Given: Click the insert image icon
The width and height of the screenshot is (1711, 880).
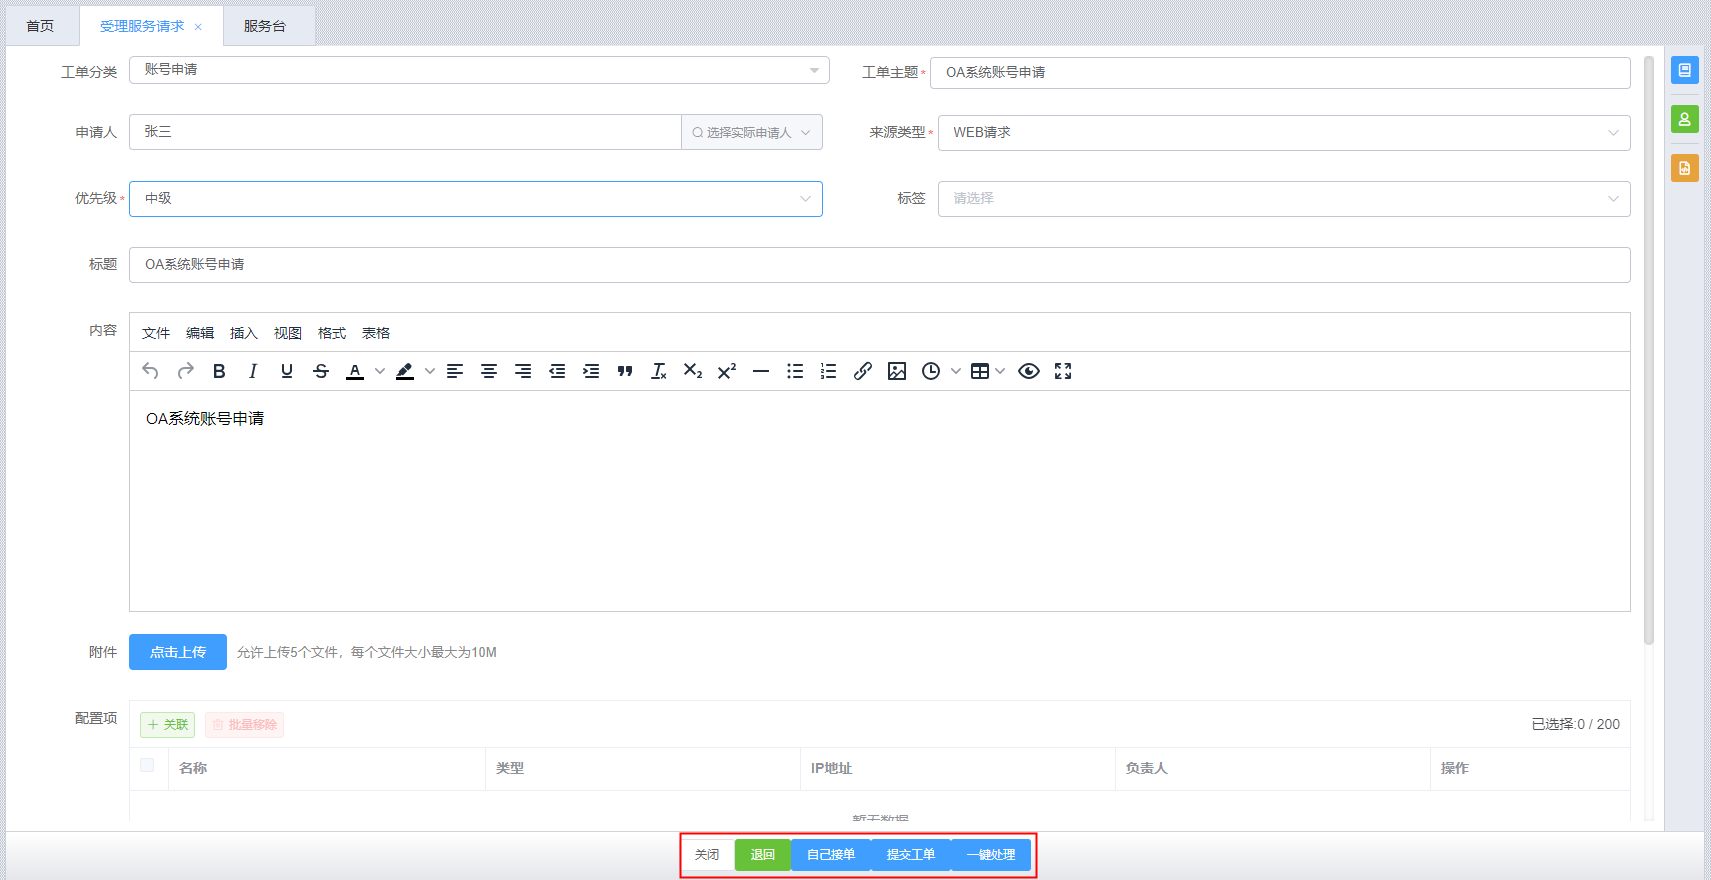Looking at the screenshot, I should point(897,371).
